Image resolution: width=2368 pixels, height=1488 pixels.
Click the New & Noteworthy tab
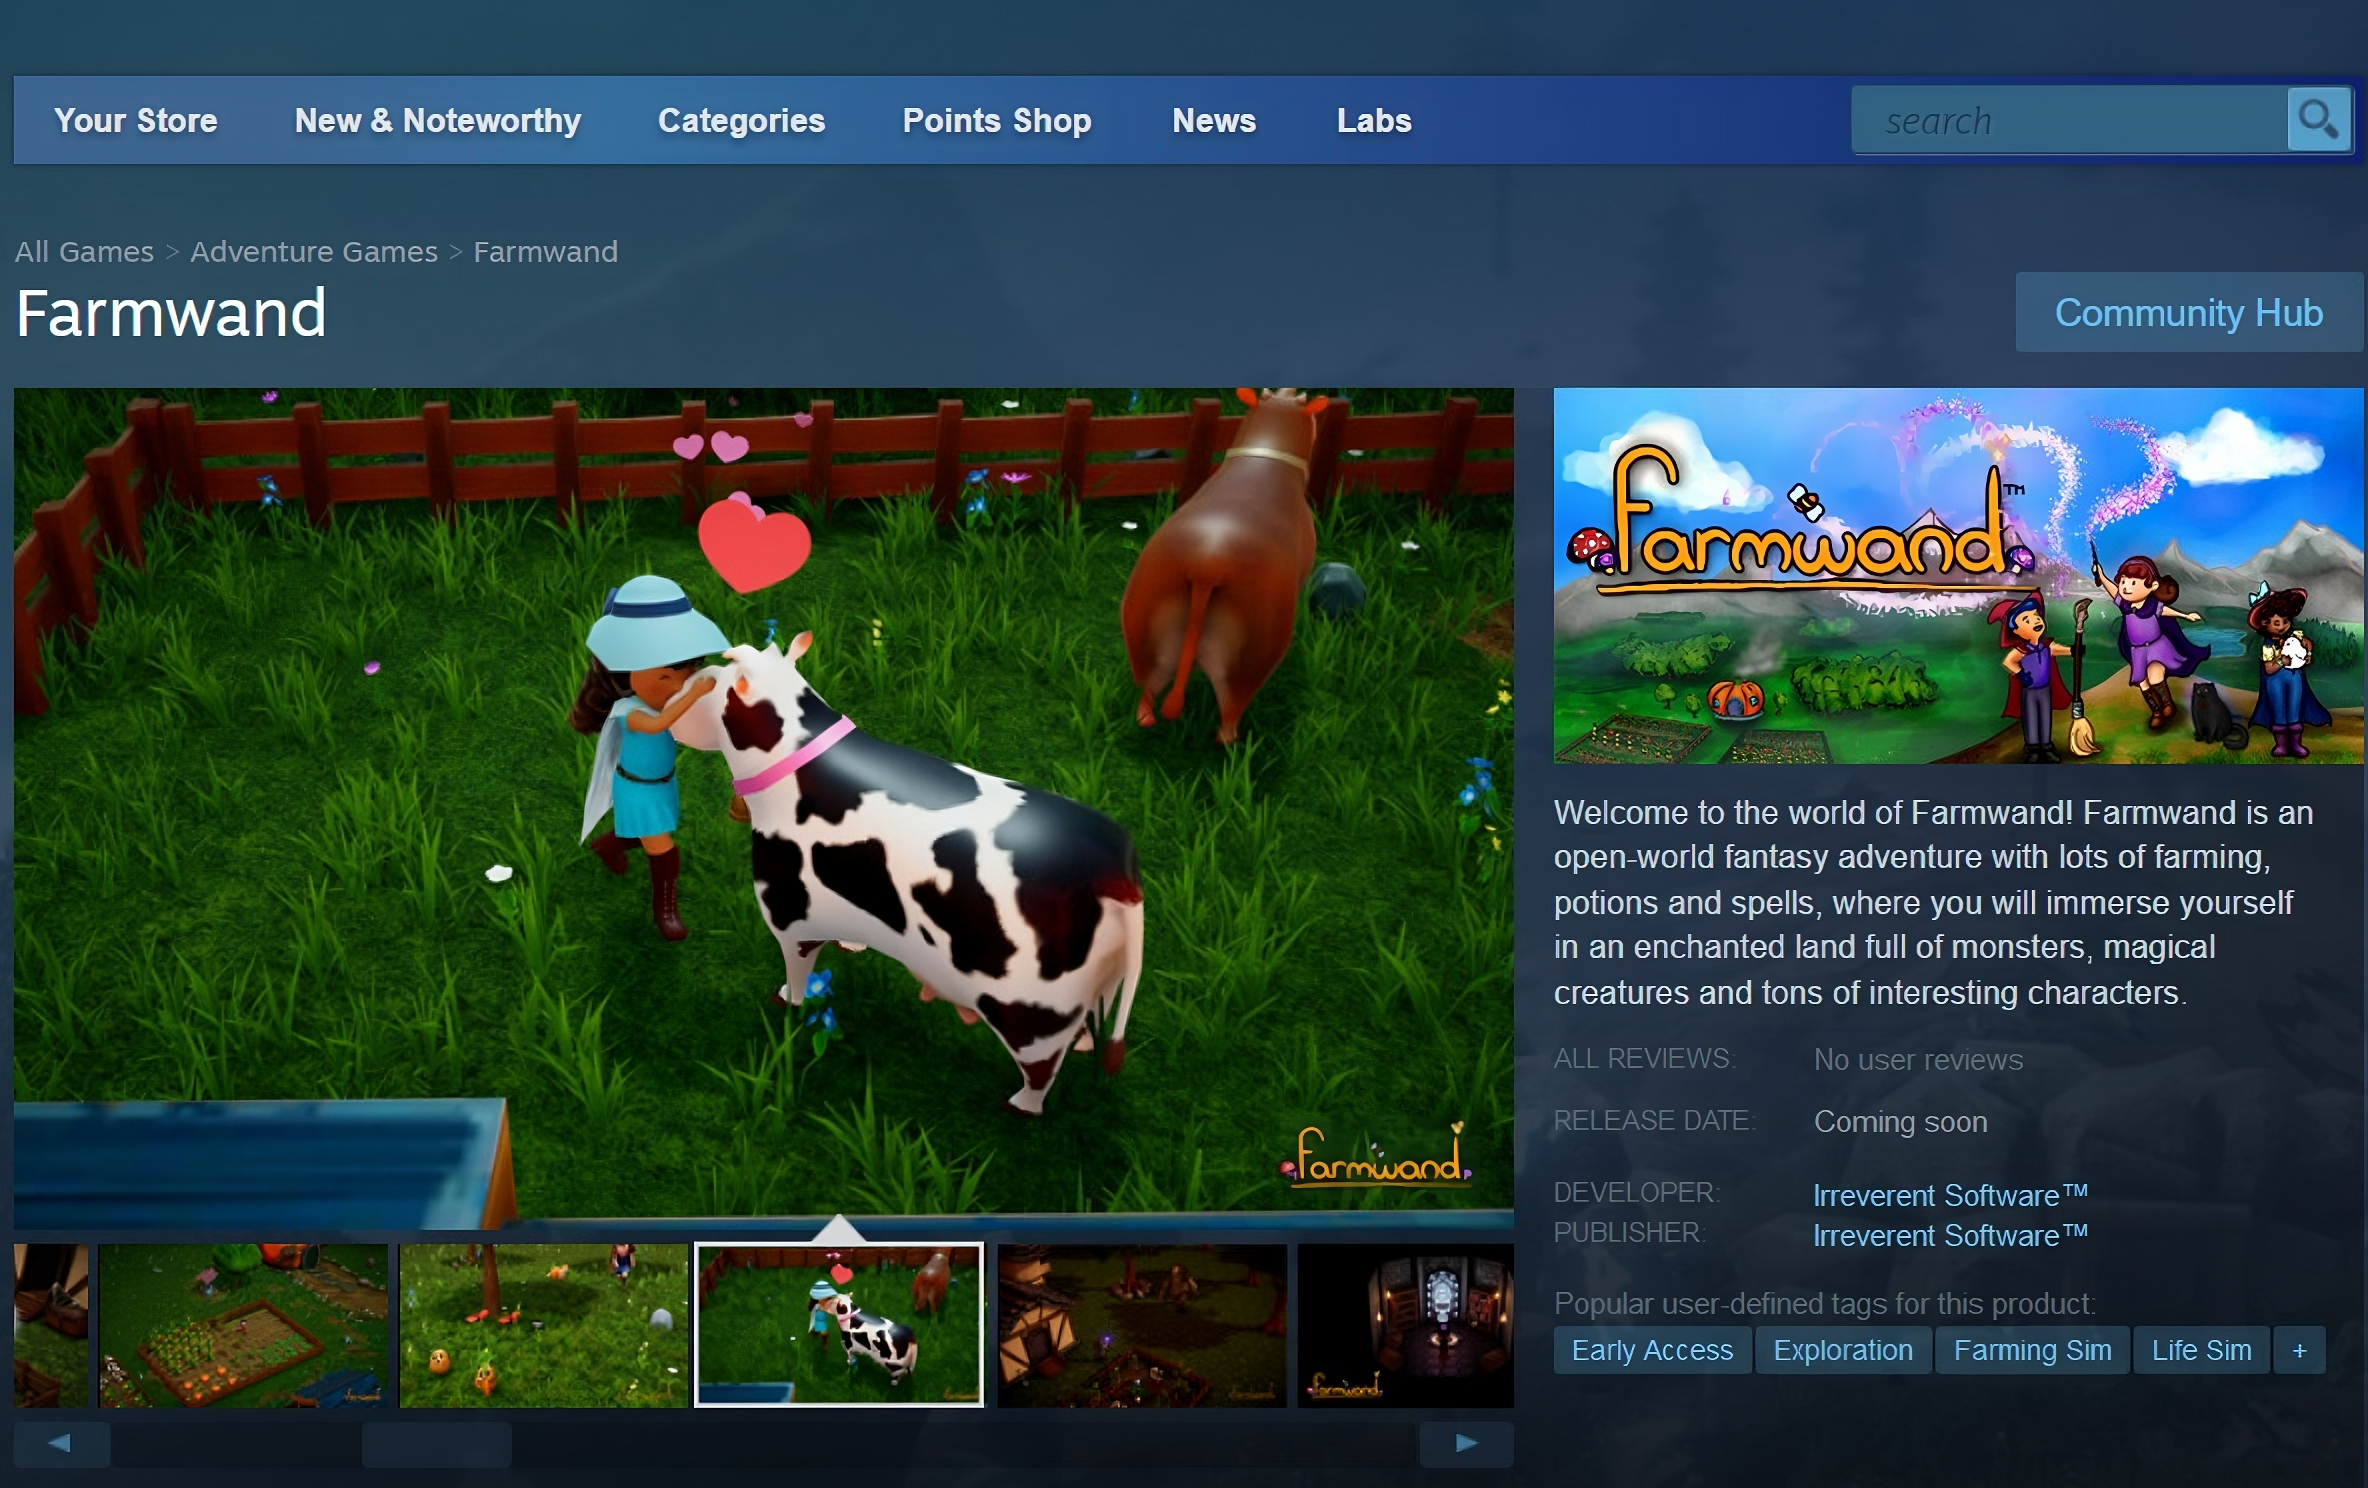[437, 120]
